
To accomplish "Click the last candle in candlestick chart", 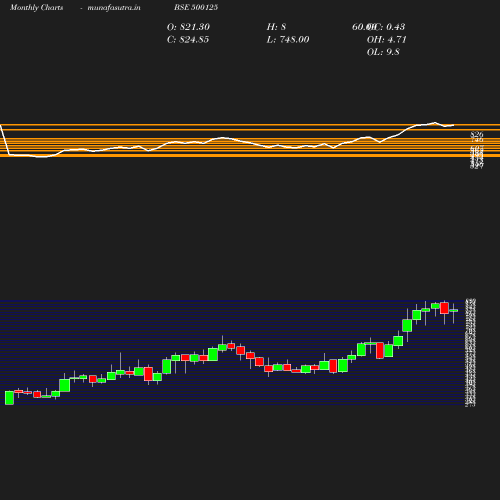I will [x=454, y=311].
